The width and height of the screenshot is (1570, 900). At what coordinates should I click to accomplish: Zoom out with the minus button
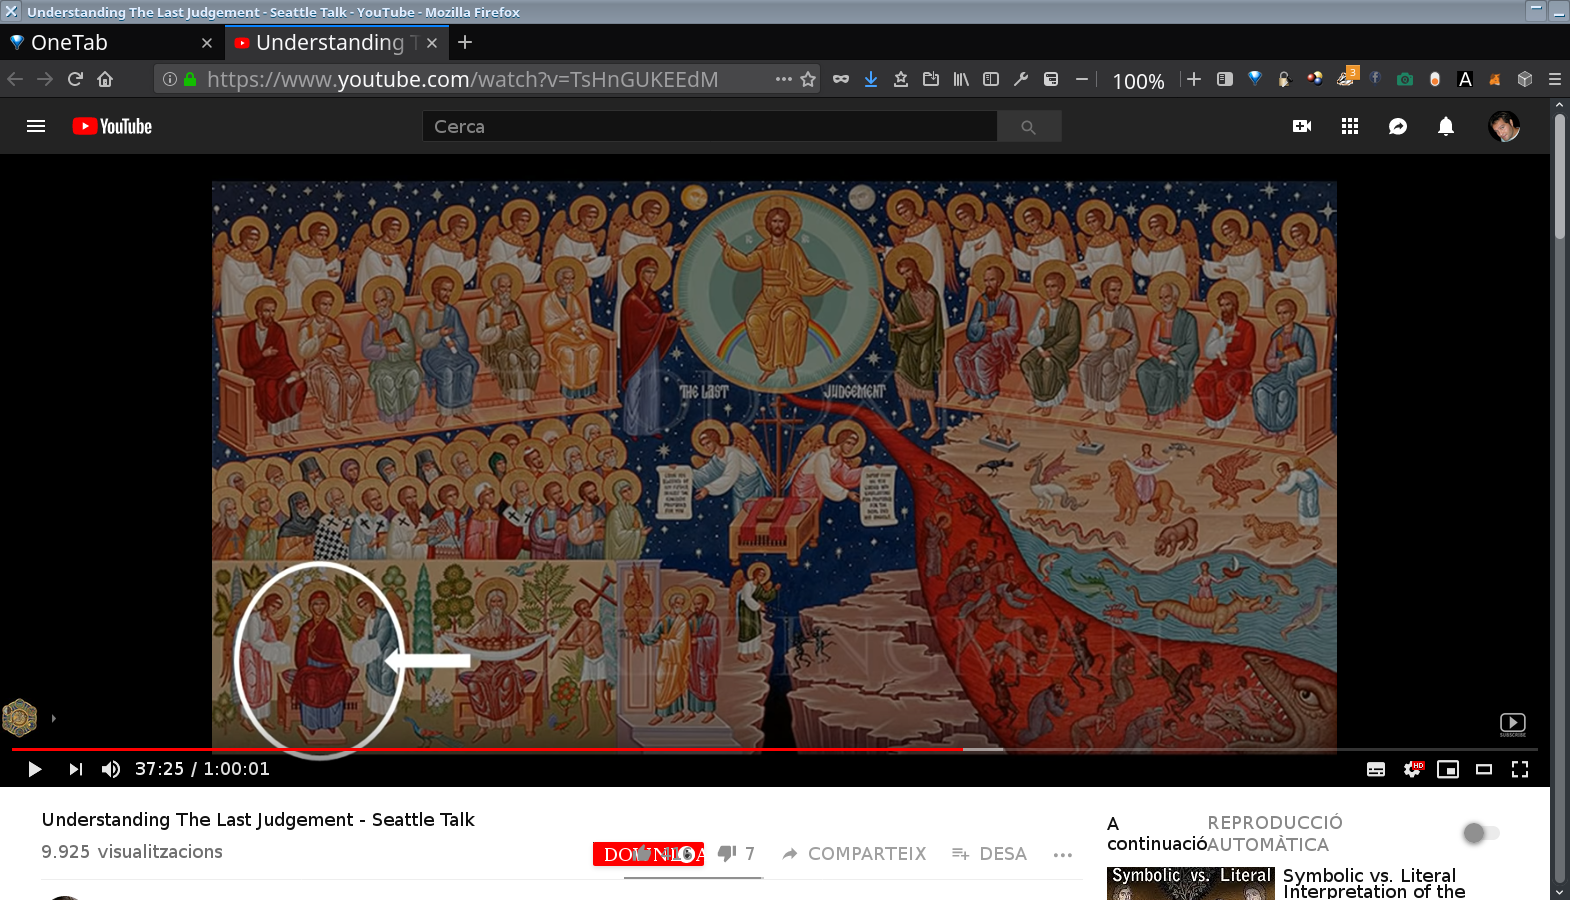(x=1081, y=79)
